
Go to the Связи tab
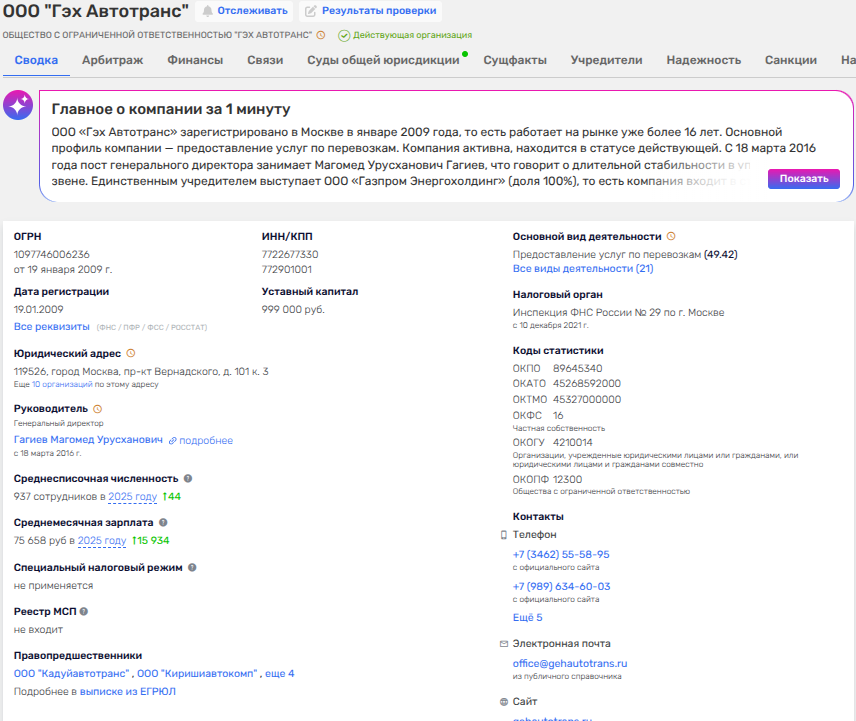(x=265, y=60)
